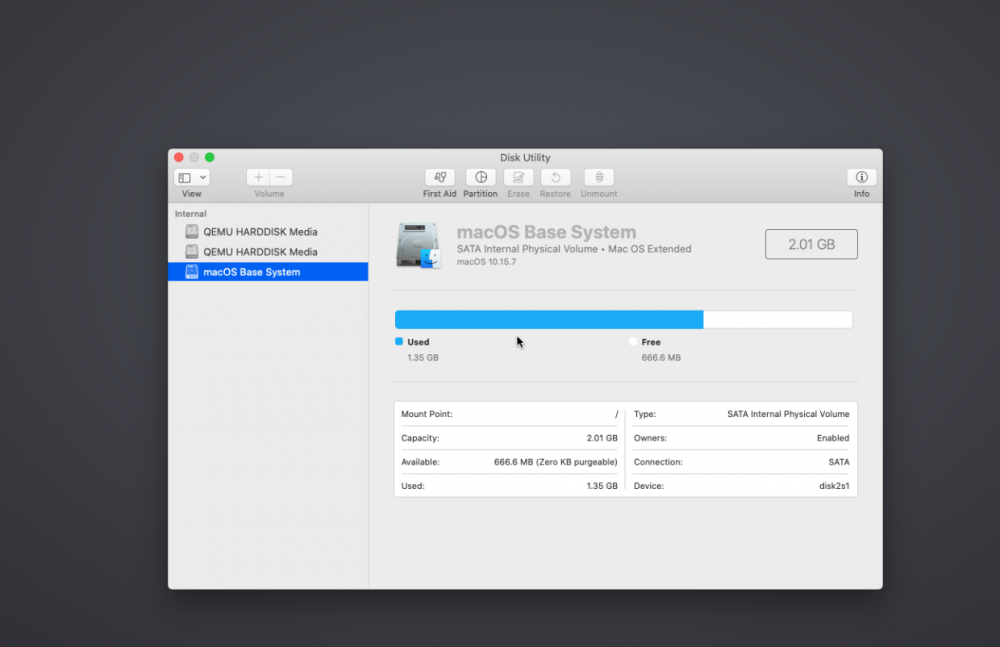Screen dimensions: 1000x647
Task: Click the white free space portion
Action: [x=778, y=320]
